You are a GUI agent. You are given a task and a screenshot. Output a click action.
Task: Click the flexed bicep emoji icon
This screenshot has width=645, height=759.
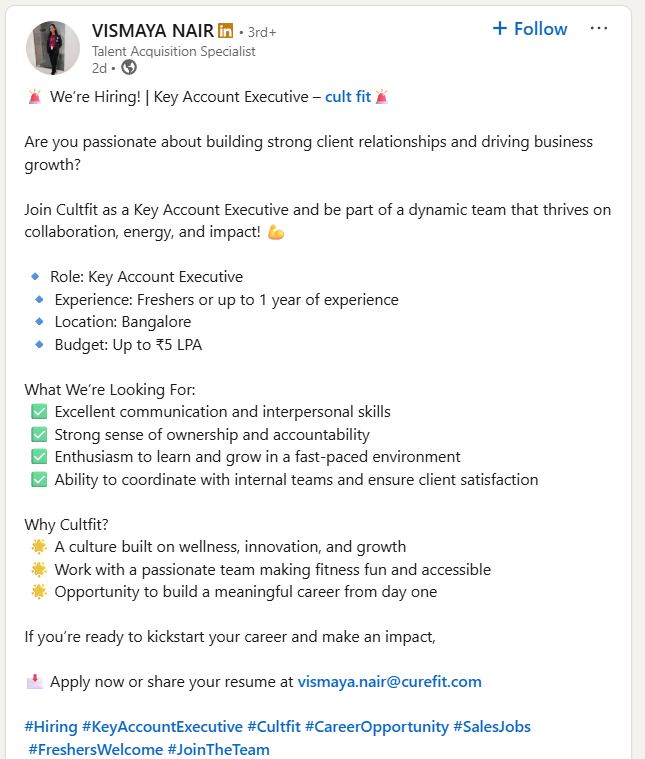tap(277, 232)
